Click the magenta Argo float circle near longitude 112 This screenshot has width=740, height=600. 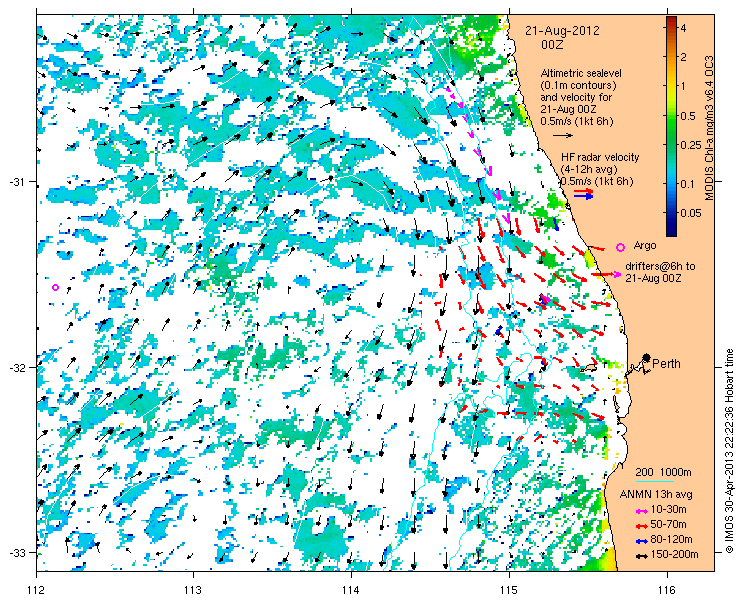(55, 287)
